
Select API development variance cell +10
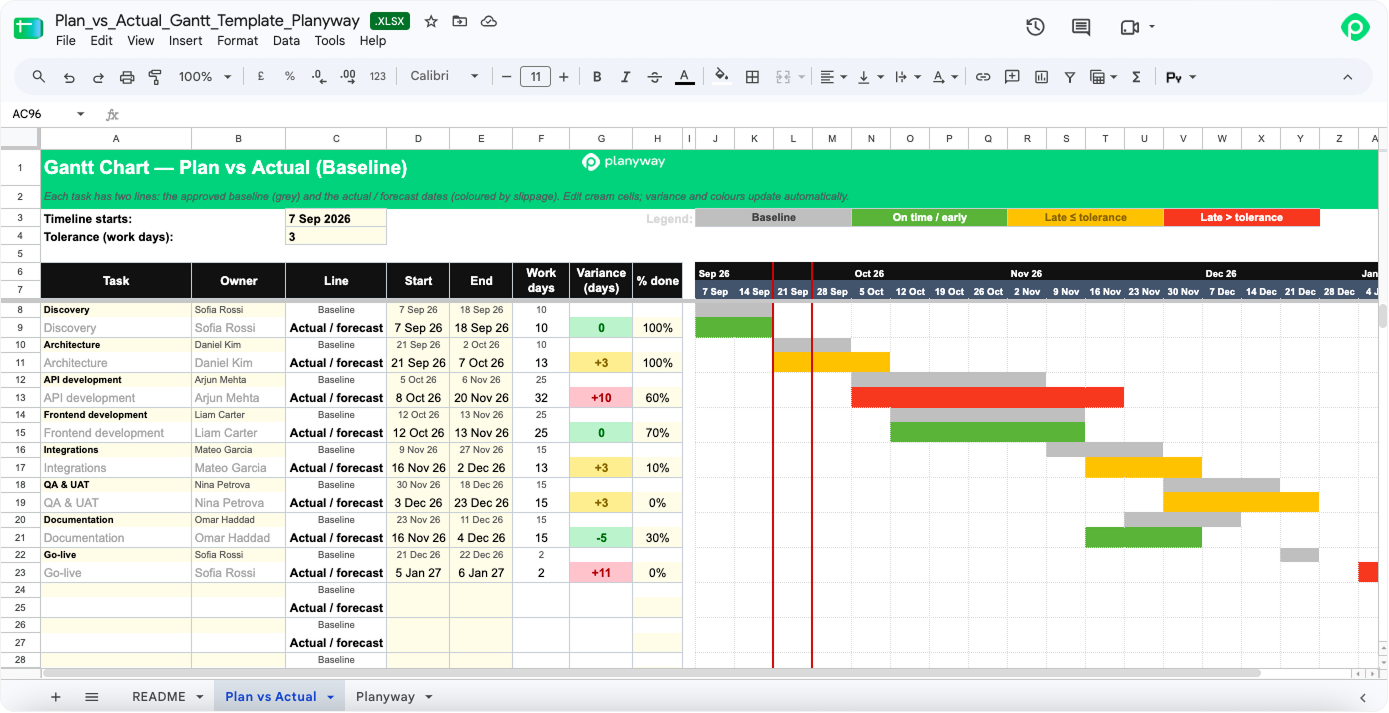(601, 398)
